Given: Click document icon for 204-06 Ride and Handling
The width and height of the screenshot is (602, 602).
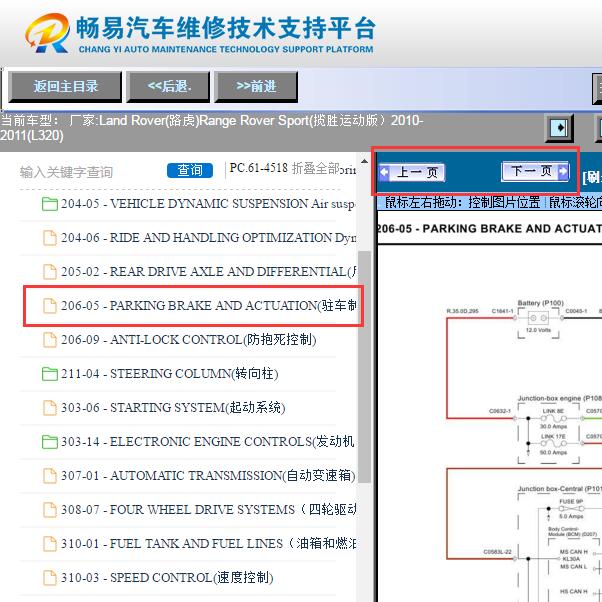Looking at the screenshot, I should (x=50, y=238).
